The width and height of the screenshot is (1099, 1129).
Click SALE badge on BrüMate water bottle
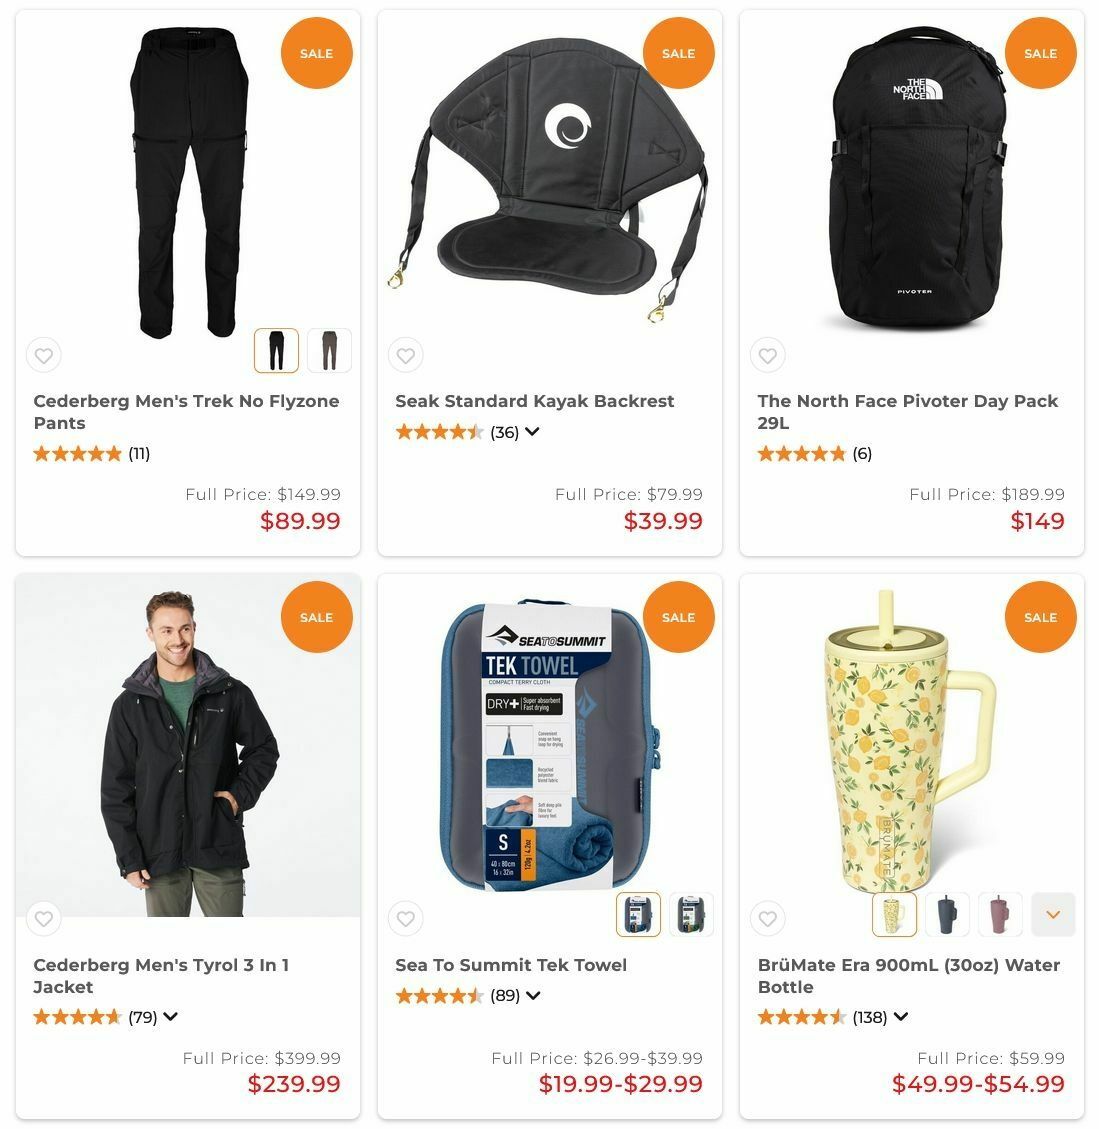[x=1041, y=617]
